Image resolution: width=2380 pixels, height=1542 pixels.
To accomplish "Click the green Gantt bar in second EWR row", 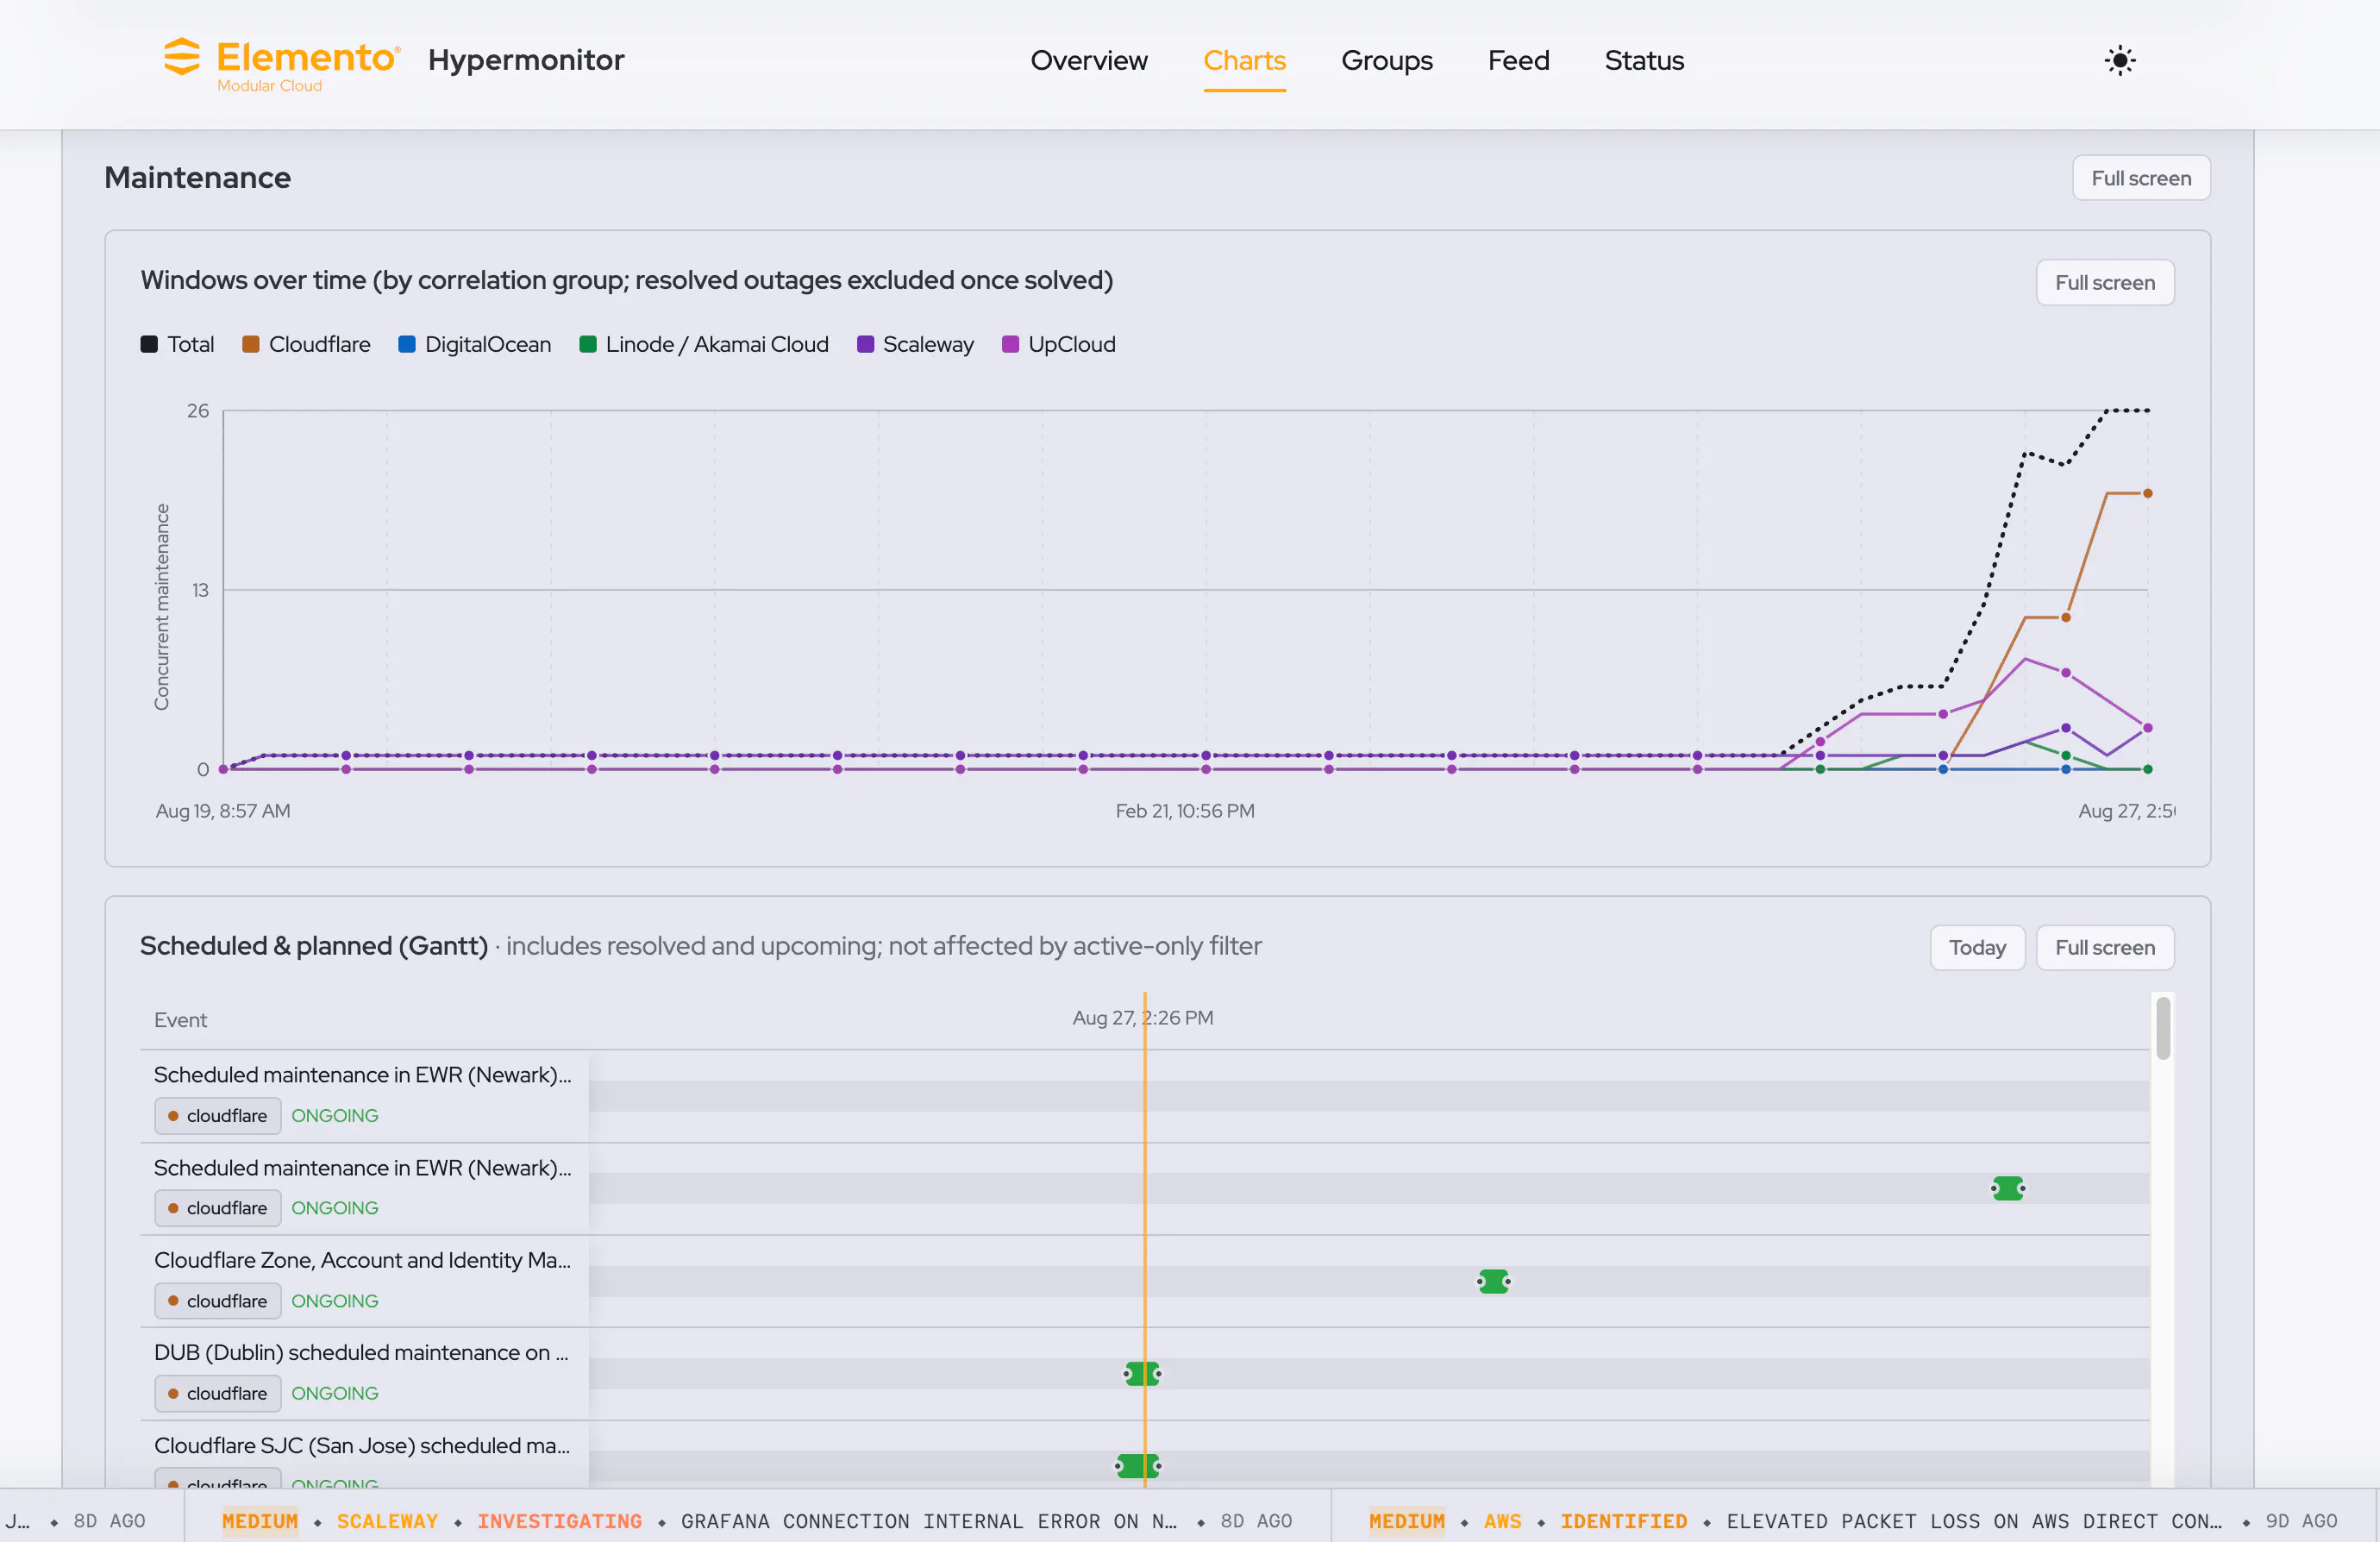I will 2007,1188.
